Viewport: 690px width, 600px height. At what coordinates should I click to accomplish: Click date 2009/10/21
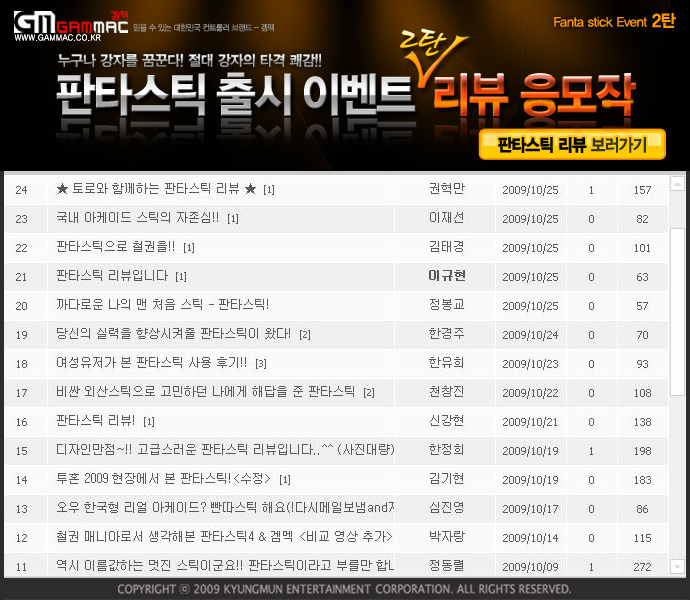(x=530, y=422)
